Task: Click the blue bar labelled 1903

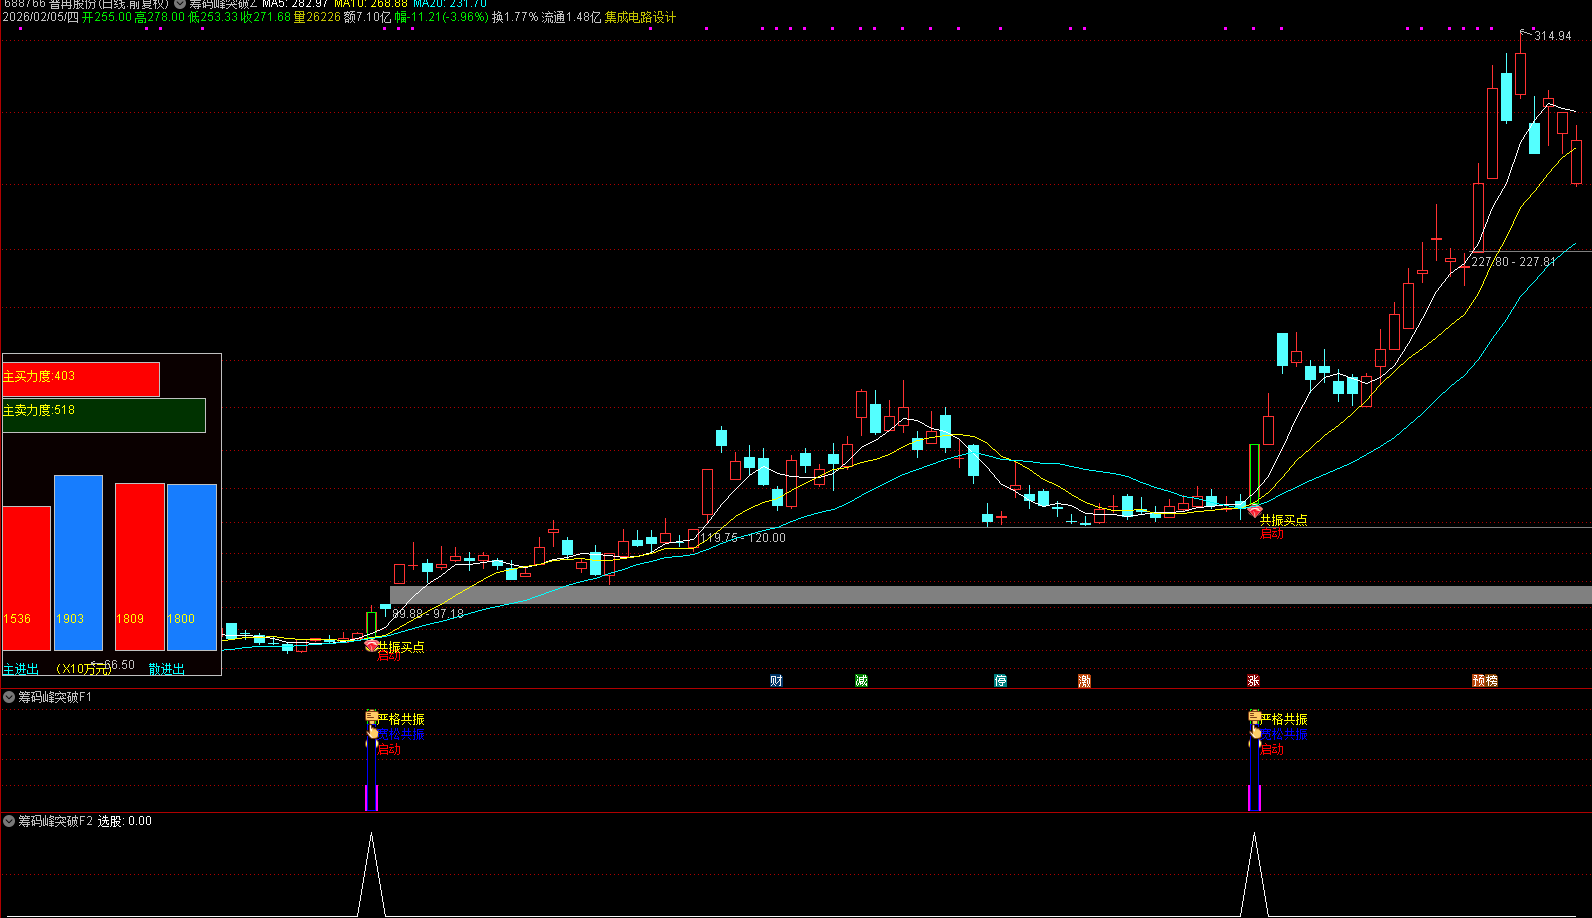Action: point(78,563)
